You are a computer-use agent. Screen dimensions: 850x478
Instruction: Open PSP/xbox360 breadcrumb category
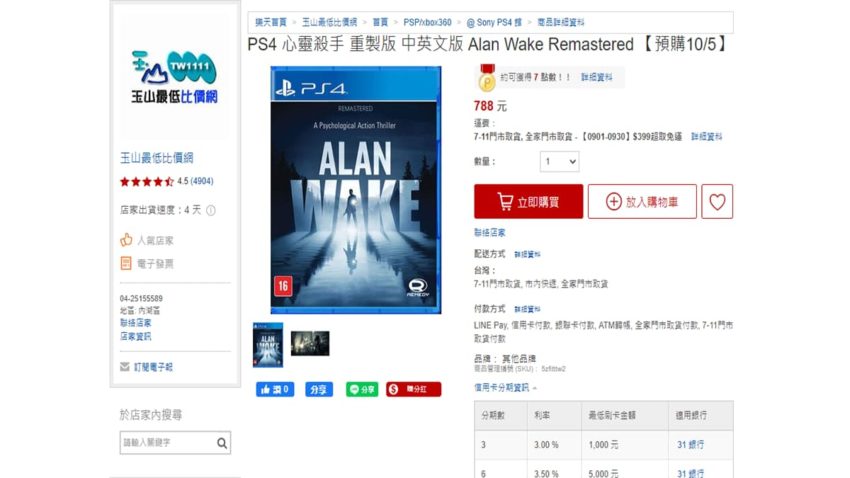pos(427,22)
